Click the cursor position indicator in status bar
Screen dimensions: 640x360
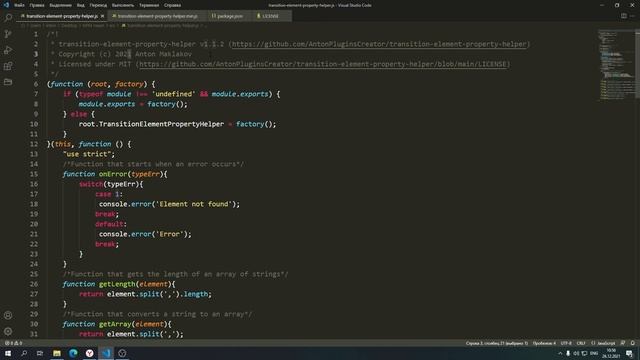[x=497, y=343]
